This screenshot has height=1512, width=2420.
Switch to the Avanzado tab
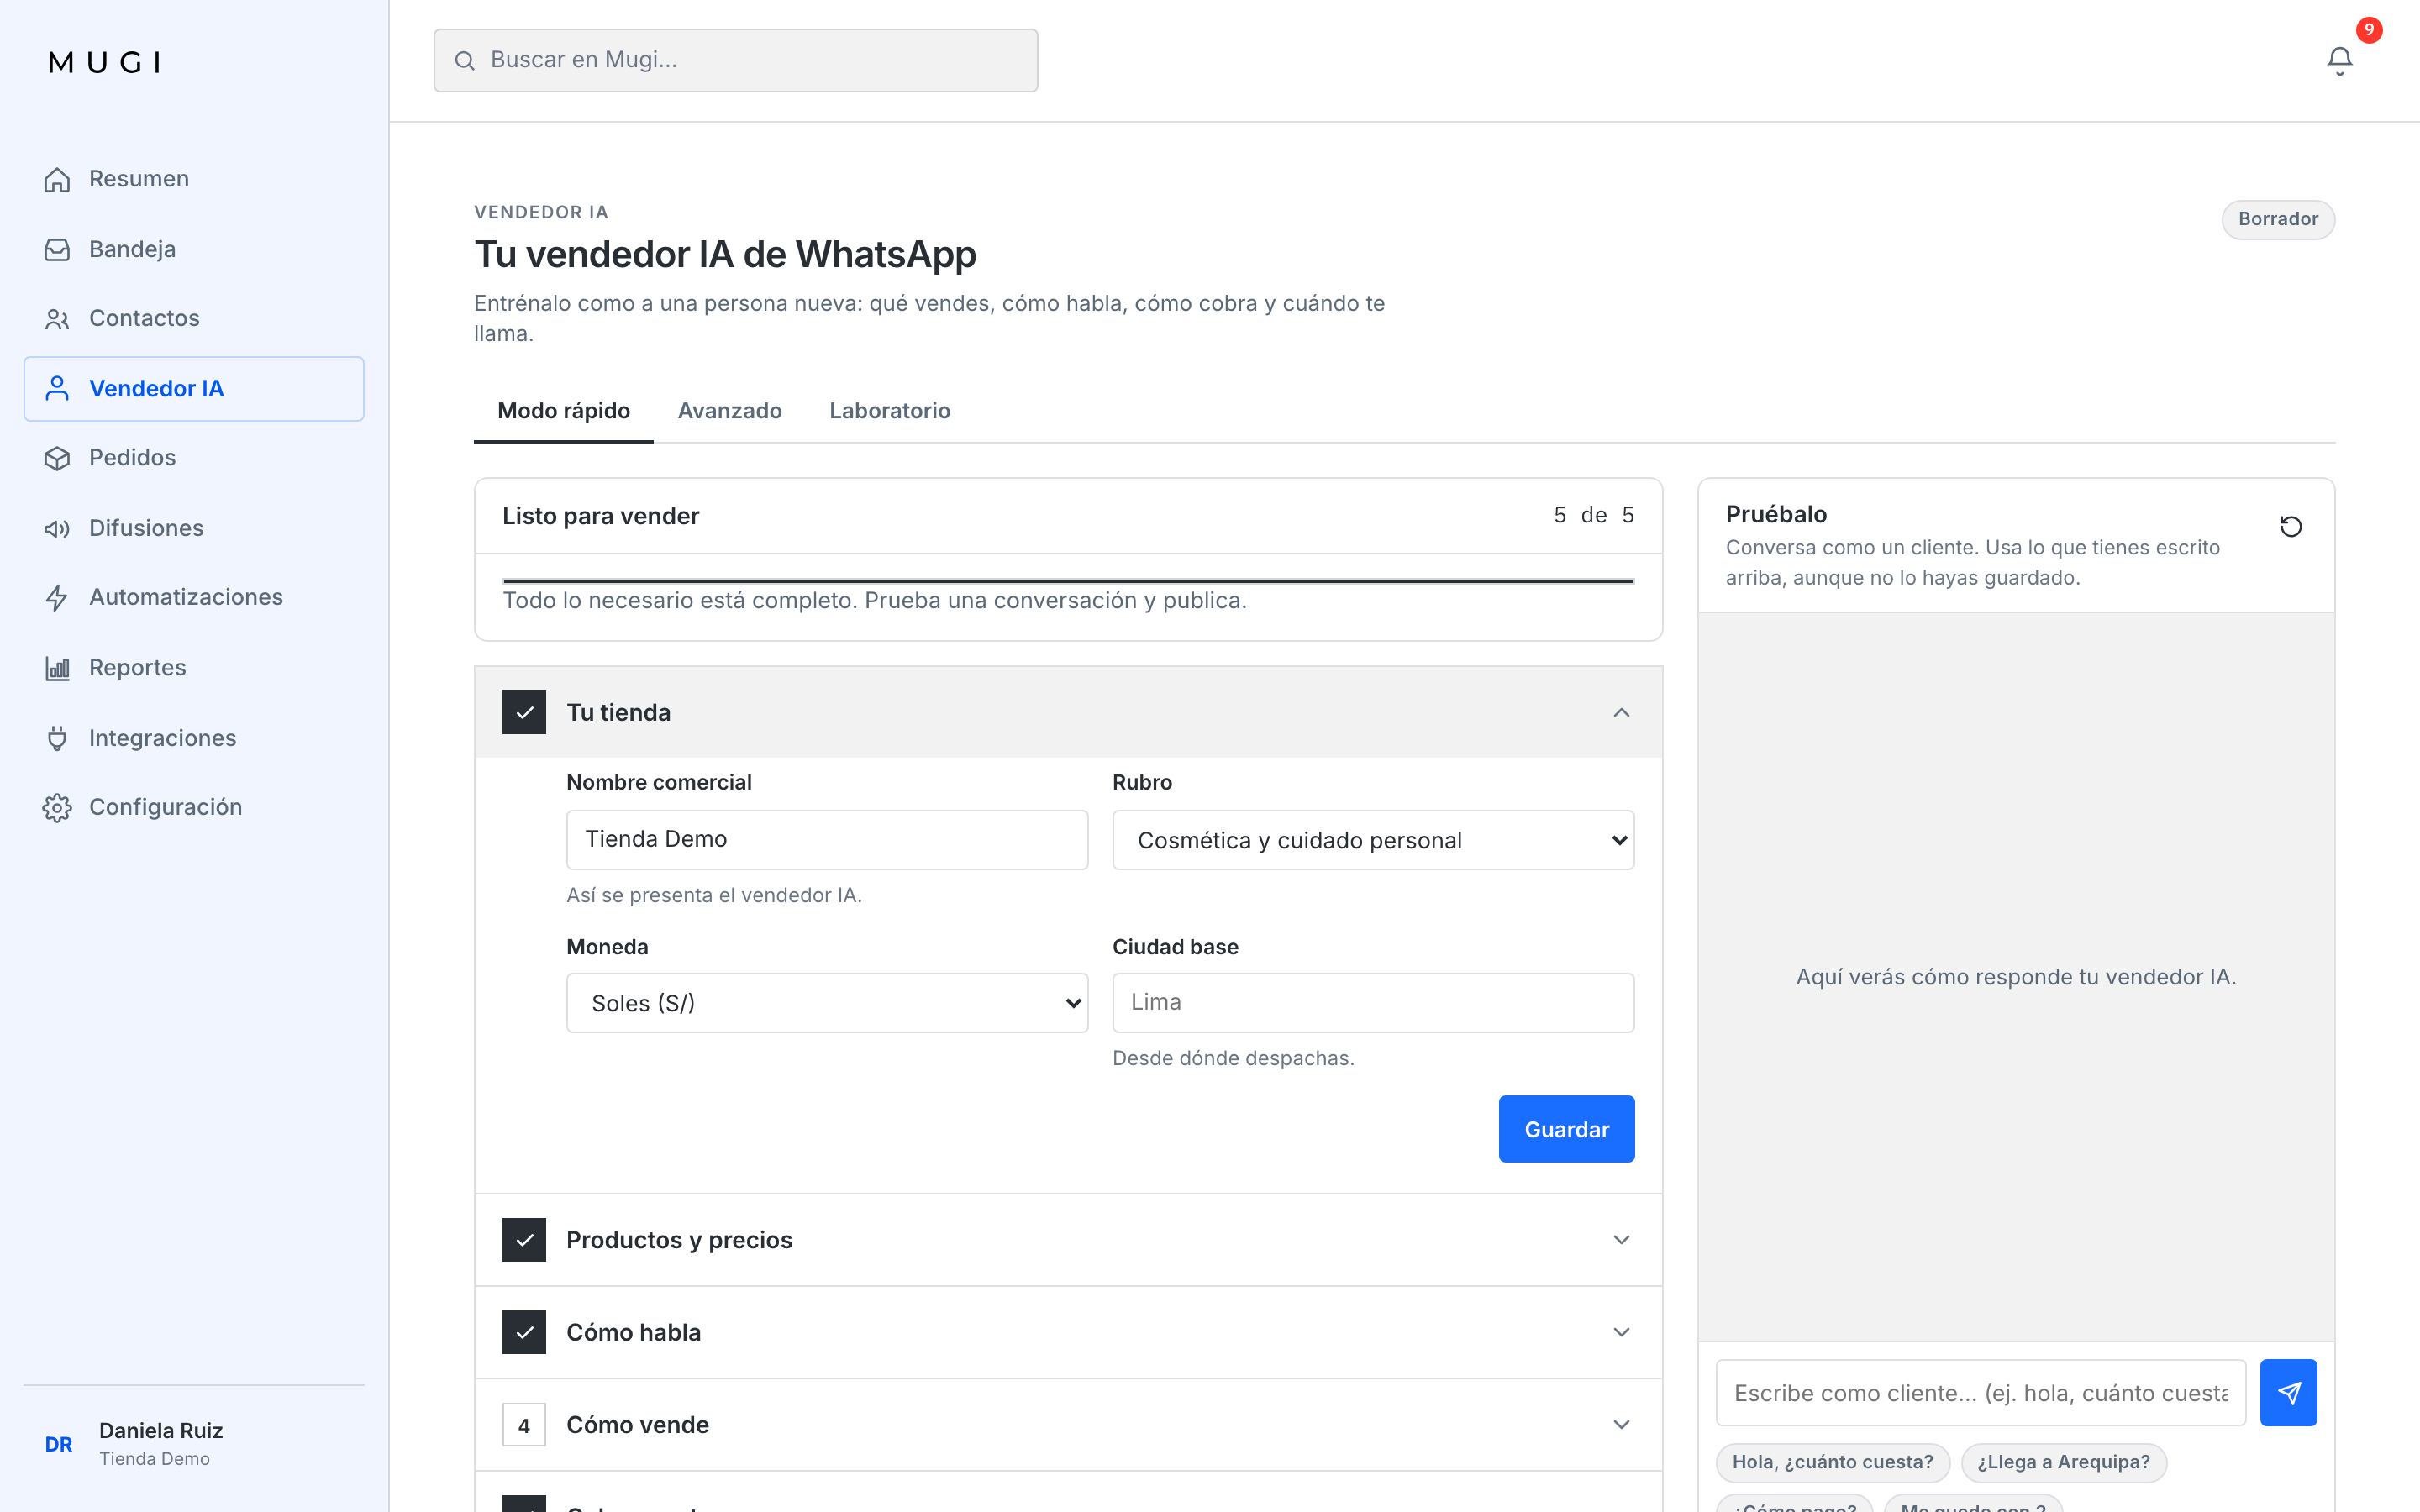(730, 411)
